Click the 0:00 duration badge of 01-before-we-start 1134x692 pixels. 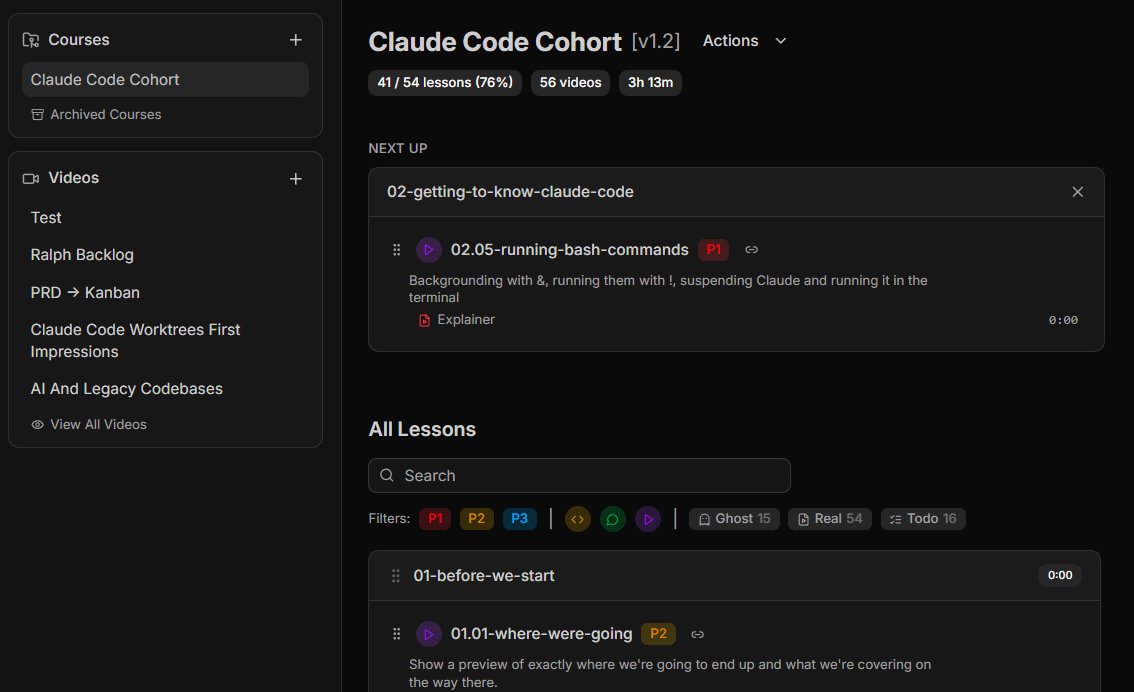[x=1060, y=575]
